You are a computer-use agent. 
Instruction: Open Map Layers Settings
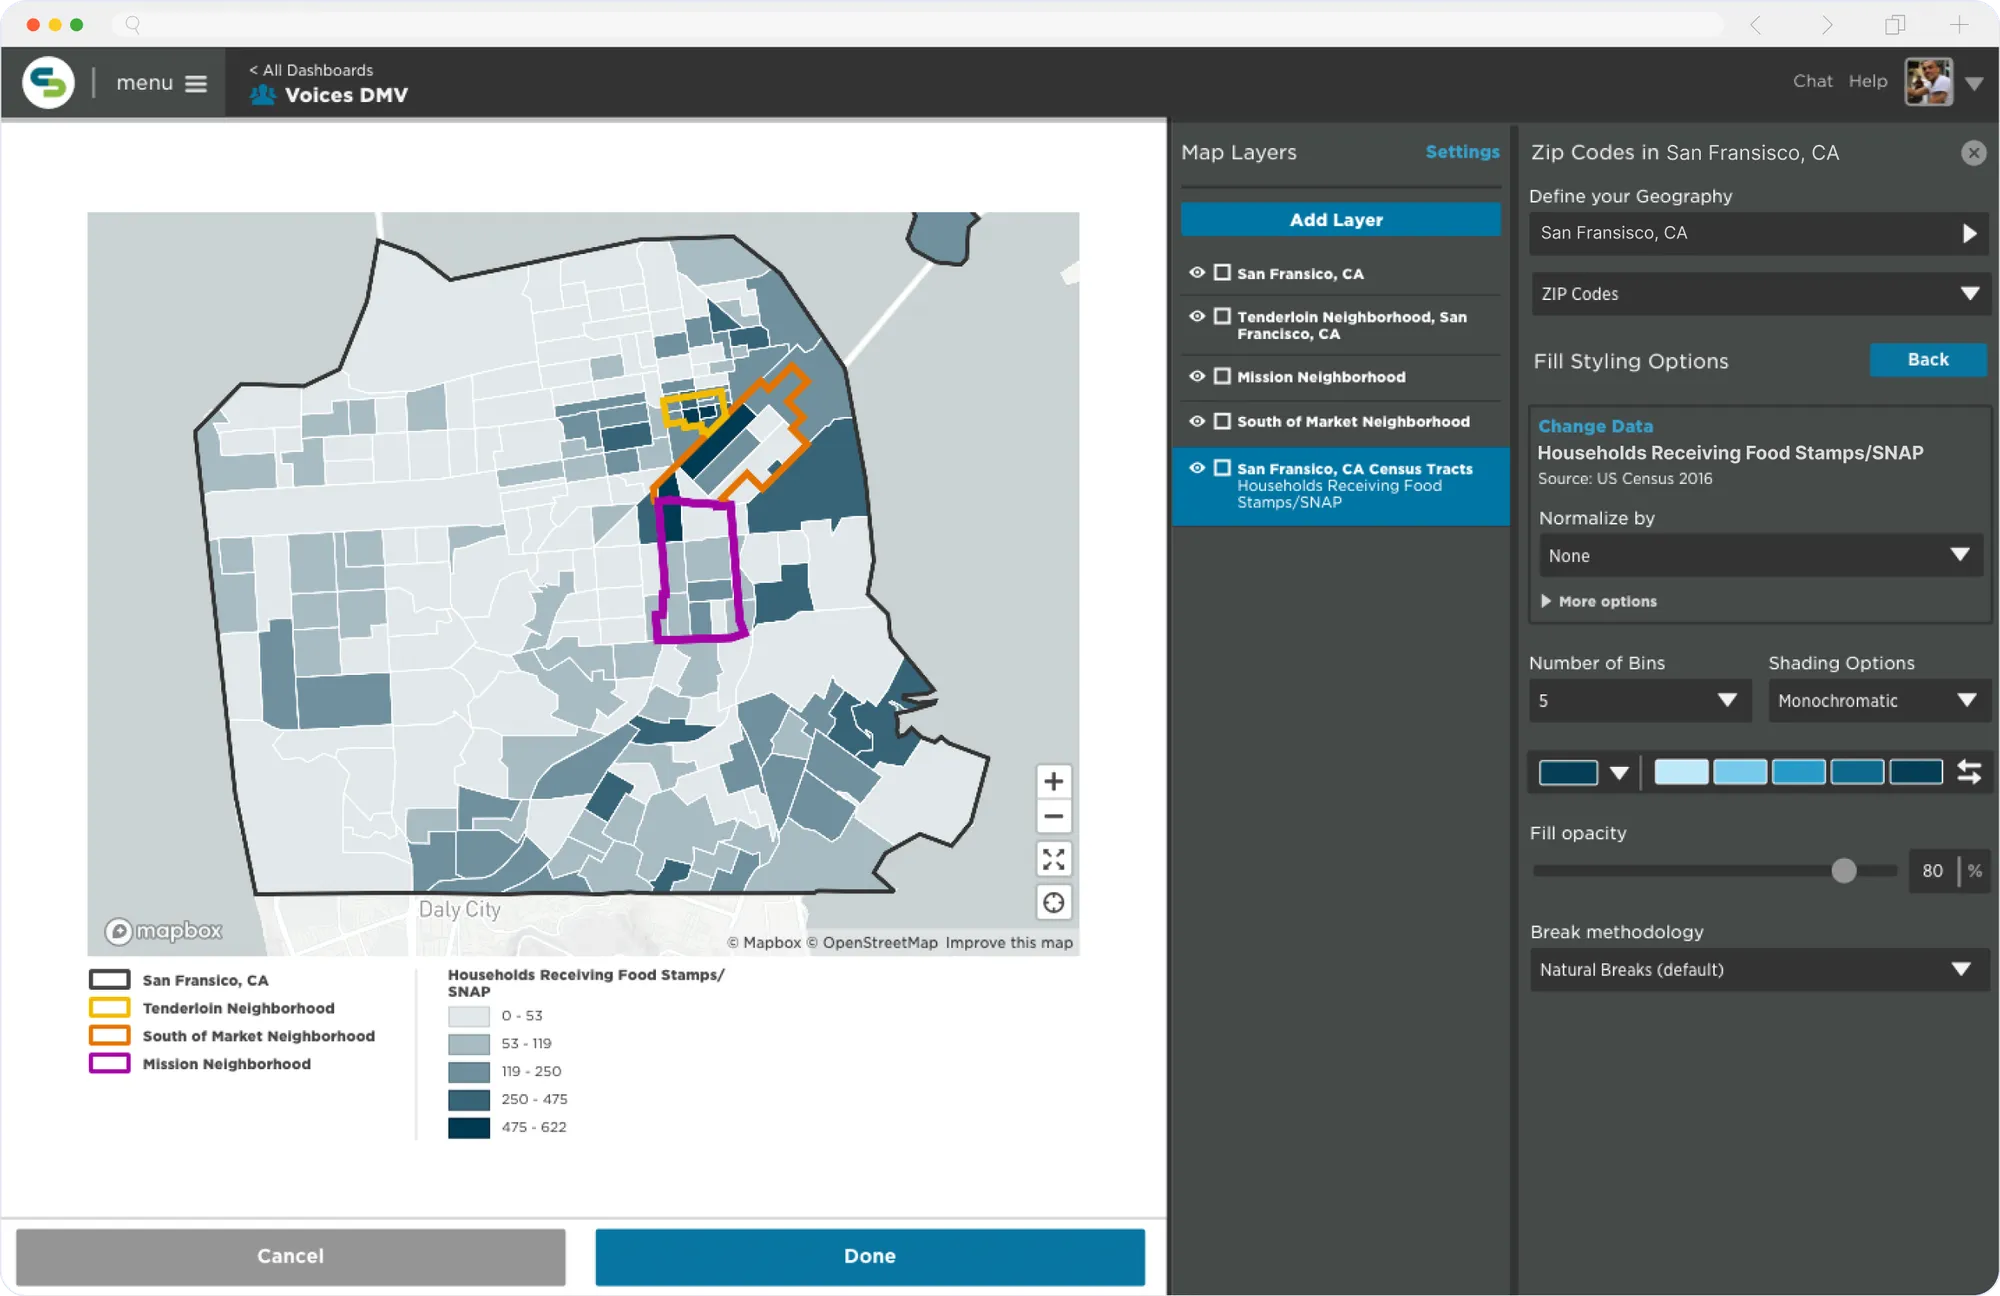1462,152
